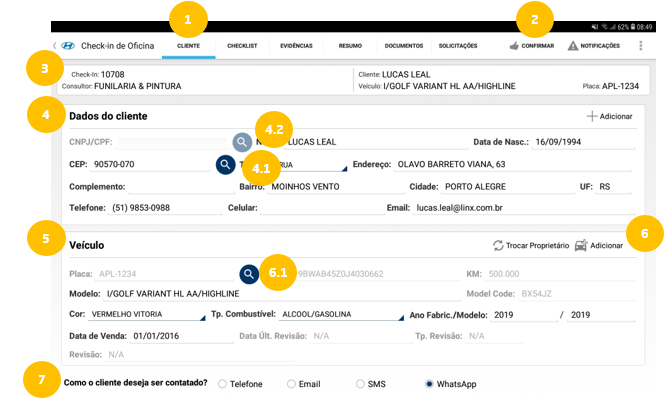
Task: Click the Hyundai logo icon
Action: tap(68, 46)
